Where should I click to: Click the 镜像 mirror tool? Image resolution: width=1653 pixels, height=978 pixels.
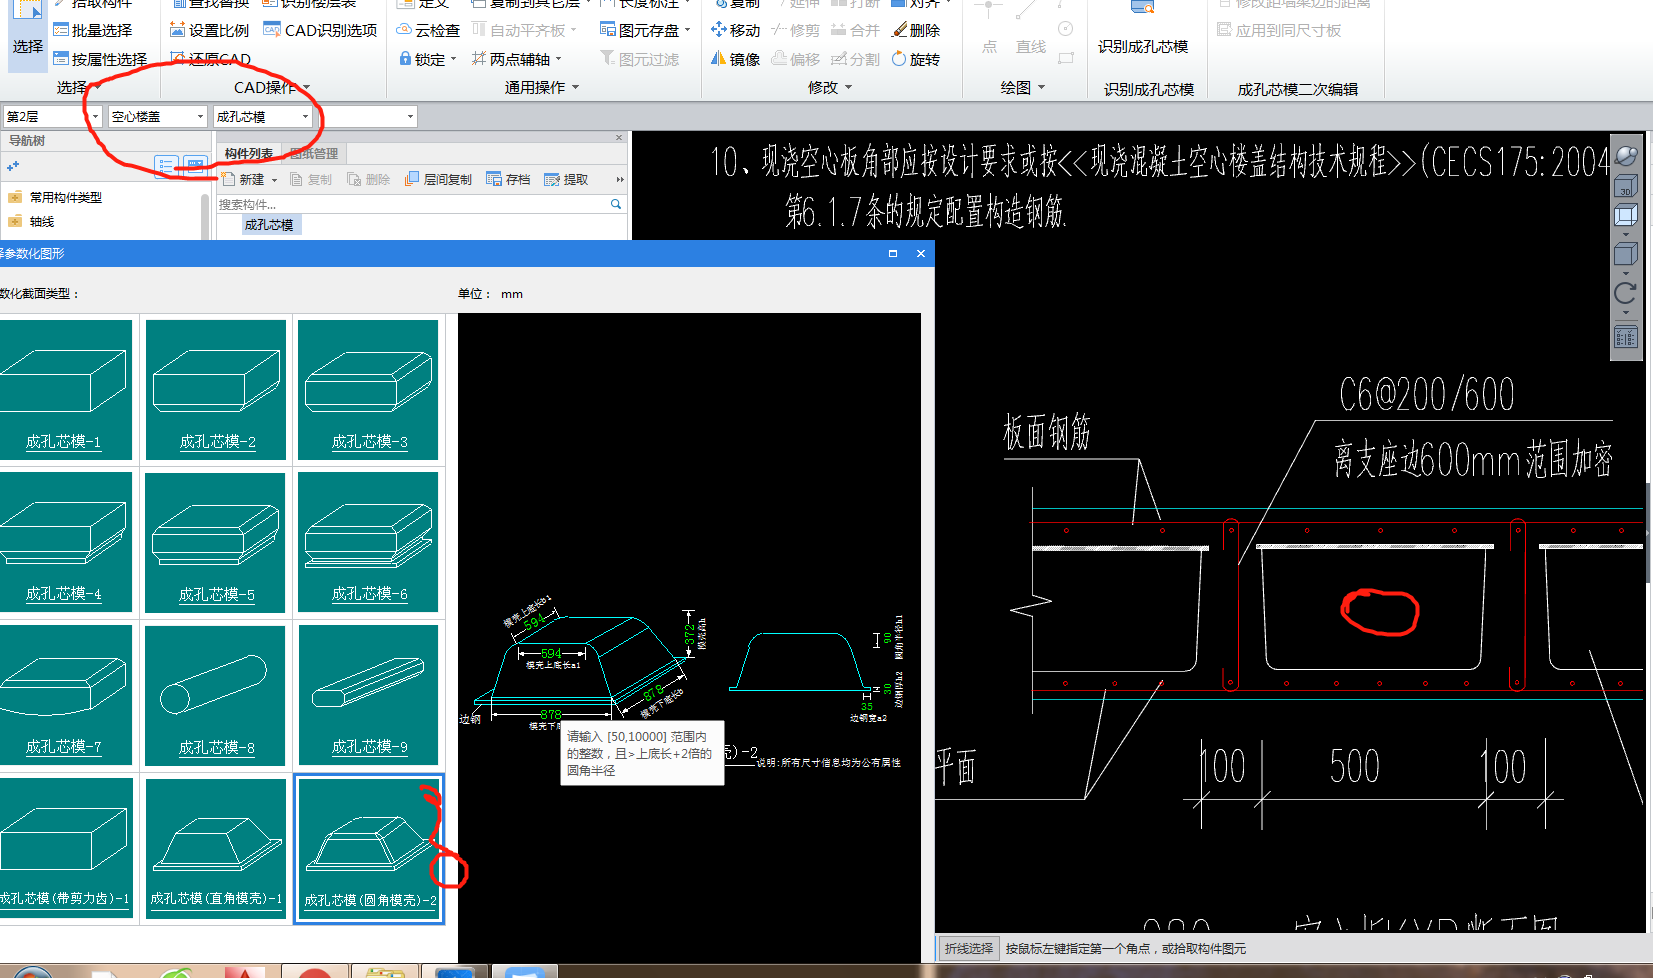pyautogui.click(x=735, y=60)
